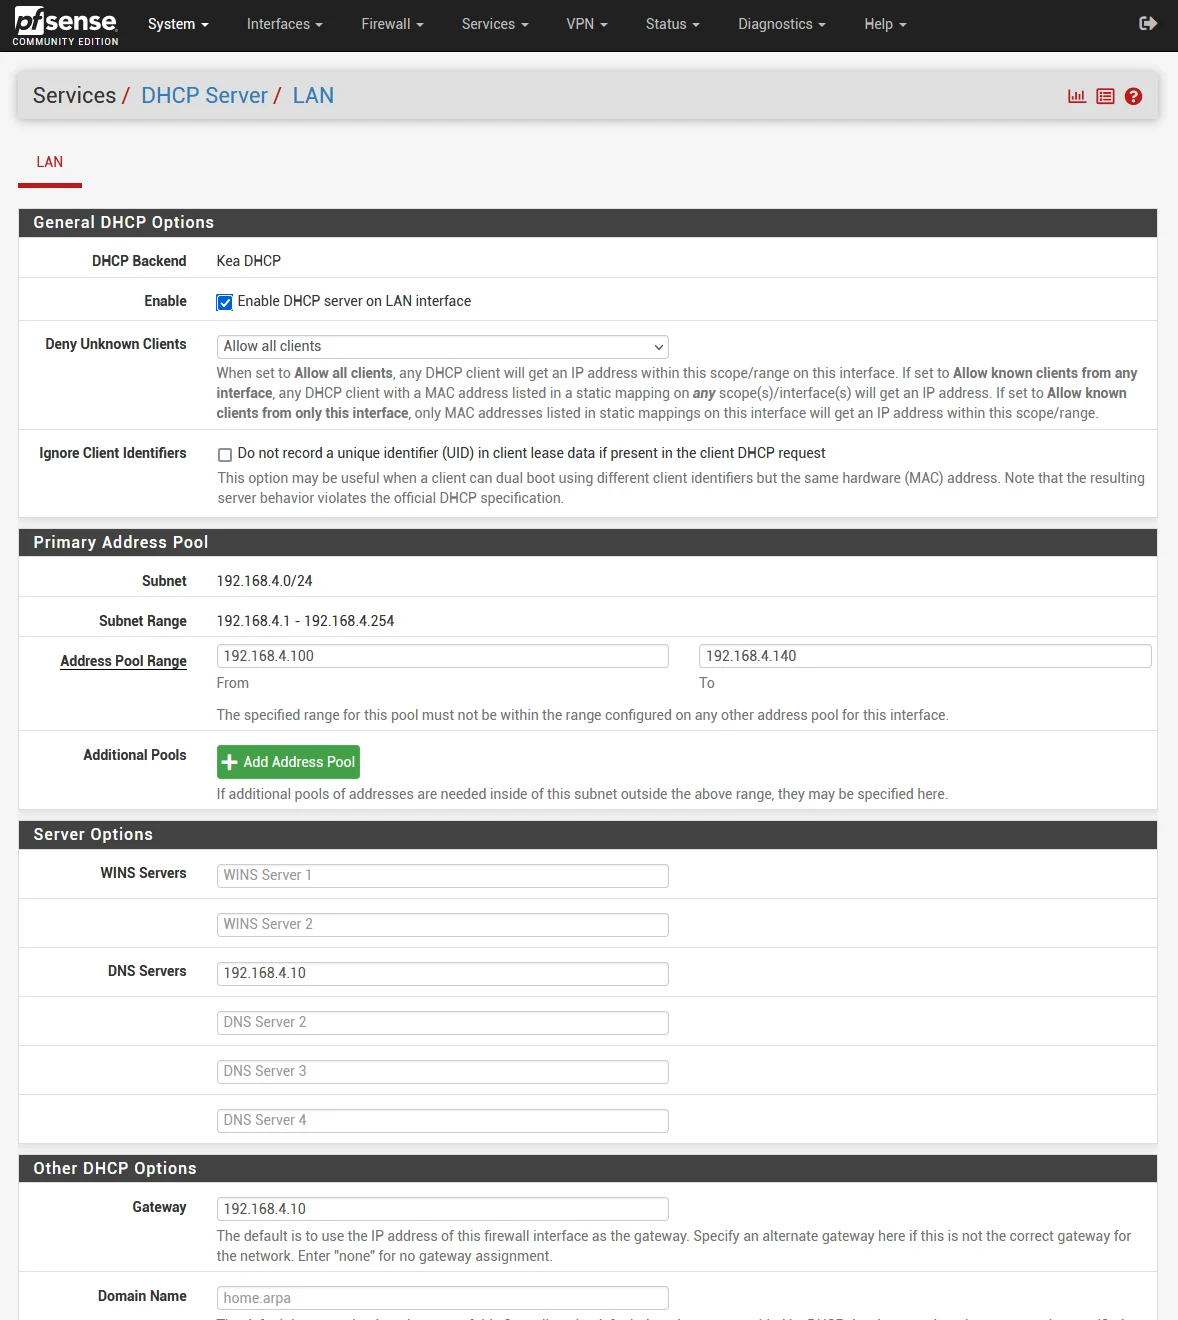
Task: Select the LAN tab
Action: point(50,162)
